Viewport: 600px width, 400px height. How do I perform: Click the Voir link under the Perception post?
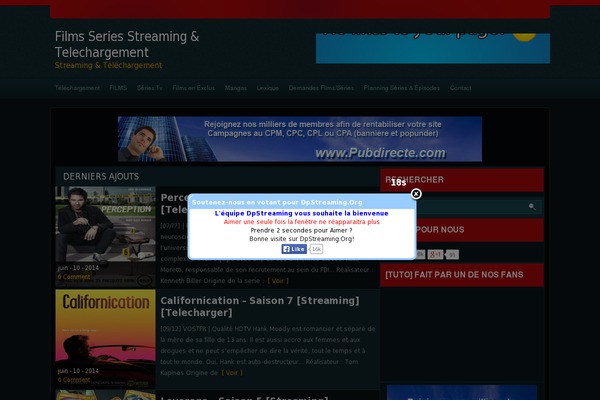click(278, 281)
